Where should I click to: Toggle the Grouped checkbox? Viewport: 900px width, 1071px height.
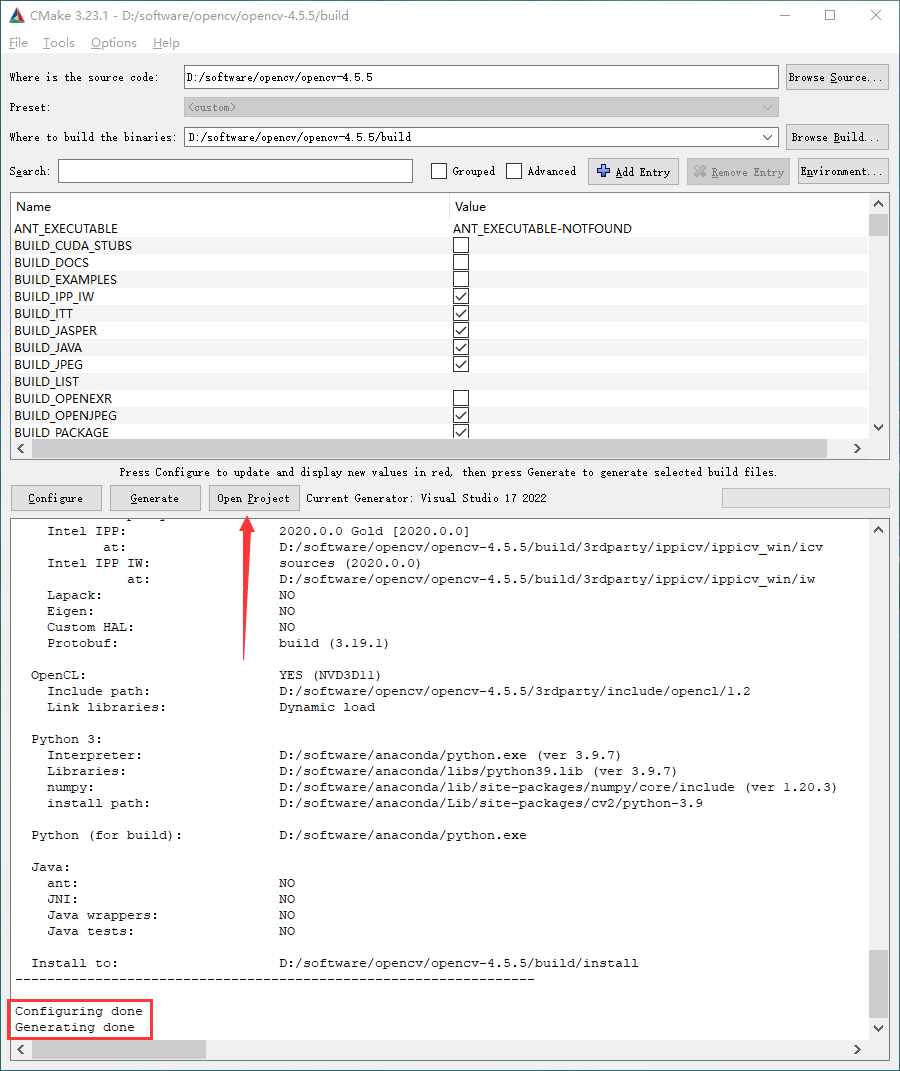[439, 171]
